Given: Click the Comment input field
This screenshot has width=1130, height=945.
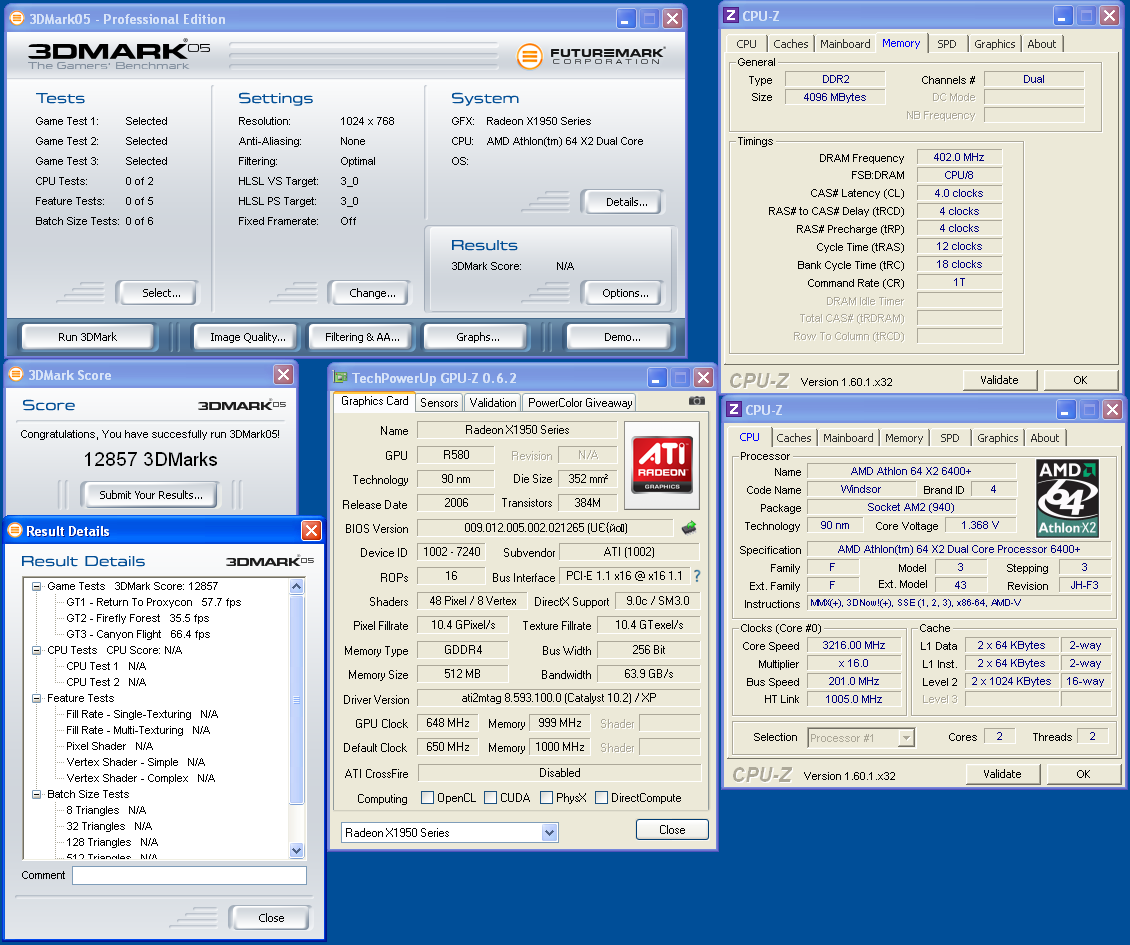Looking at the screenshot, I should point(189,875).
